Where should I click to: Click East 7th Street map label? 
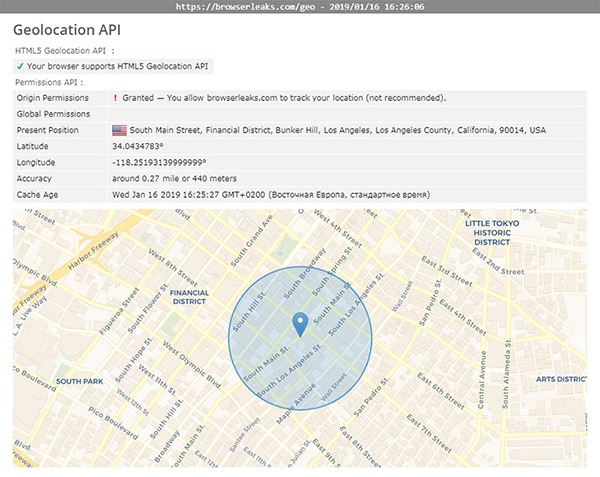[429, 433]
